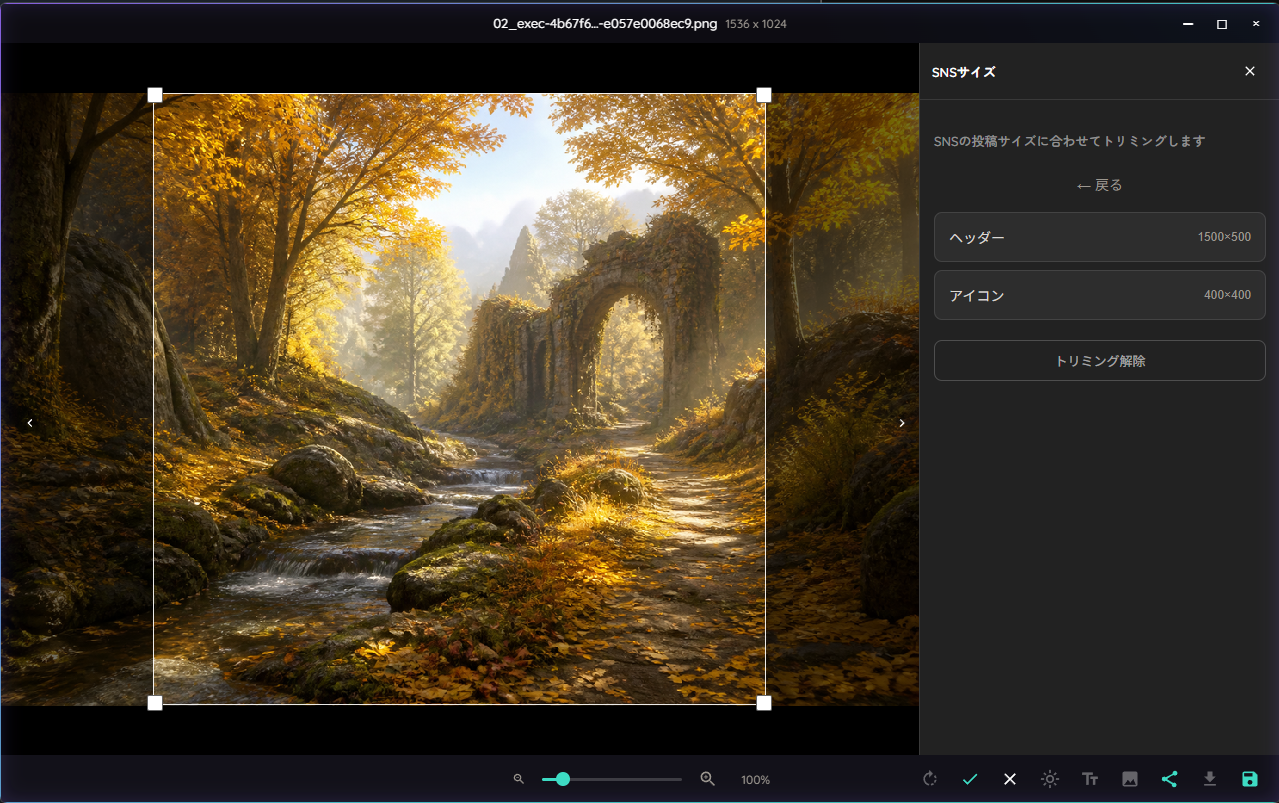Click the rotate icon in the bottom toolbar
1279x803 pixels.
pos(930,779)
